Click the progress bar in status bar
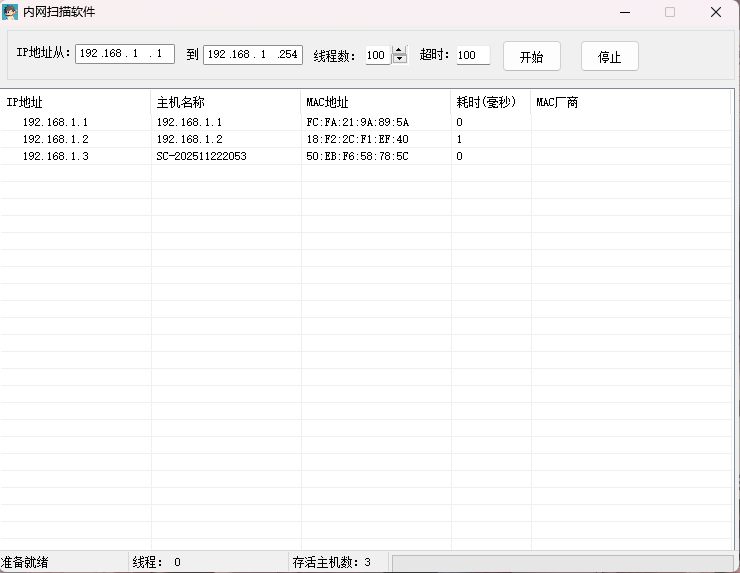This screenshot has width=740, height=573. (x=562, y=563)
